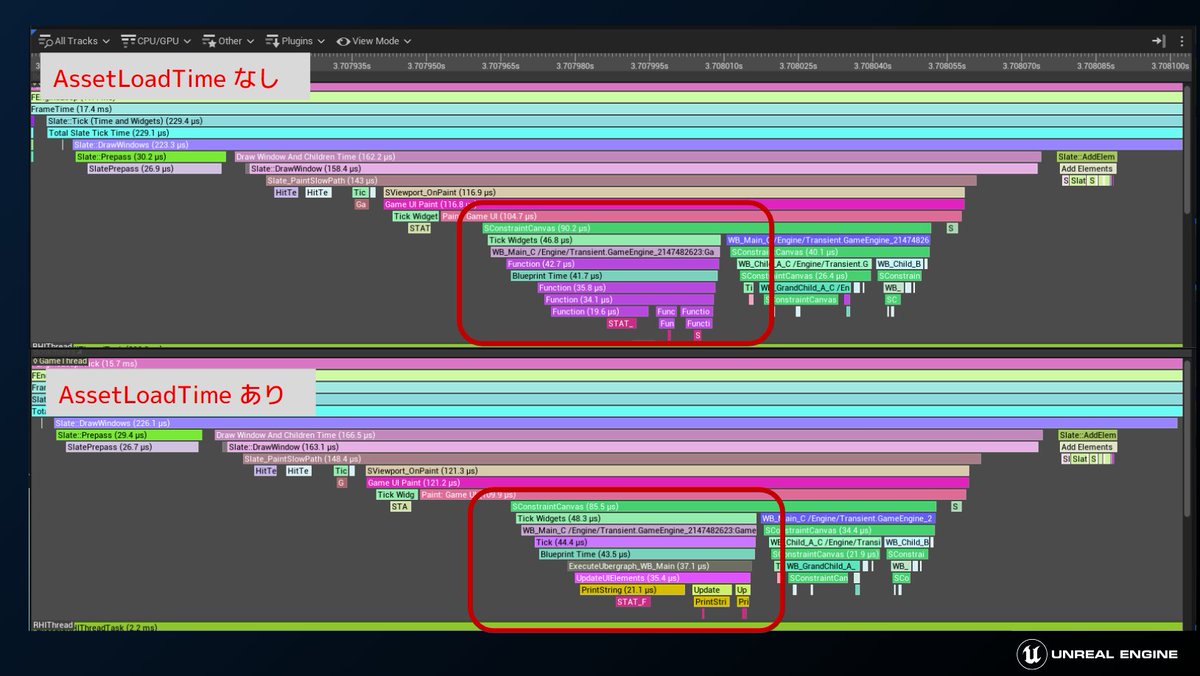Screen dimensions: 1200x676
Task: Open the CPU/GPU tracks dropdown
Action: click(156, 41)
